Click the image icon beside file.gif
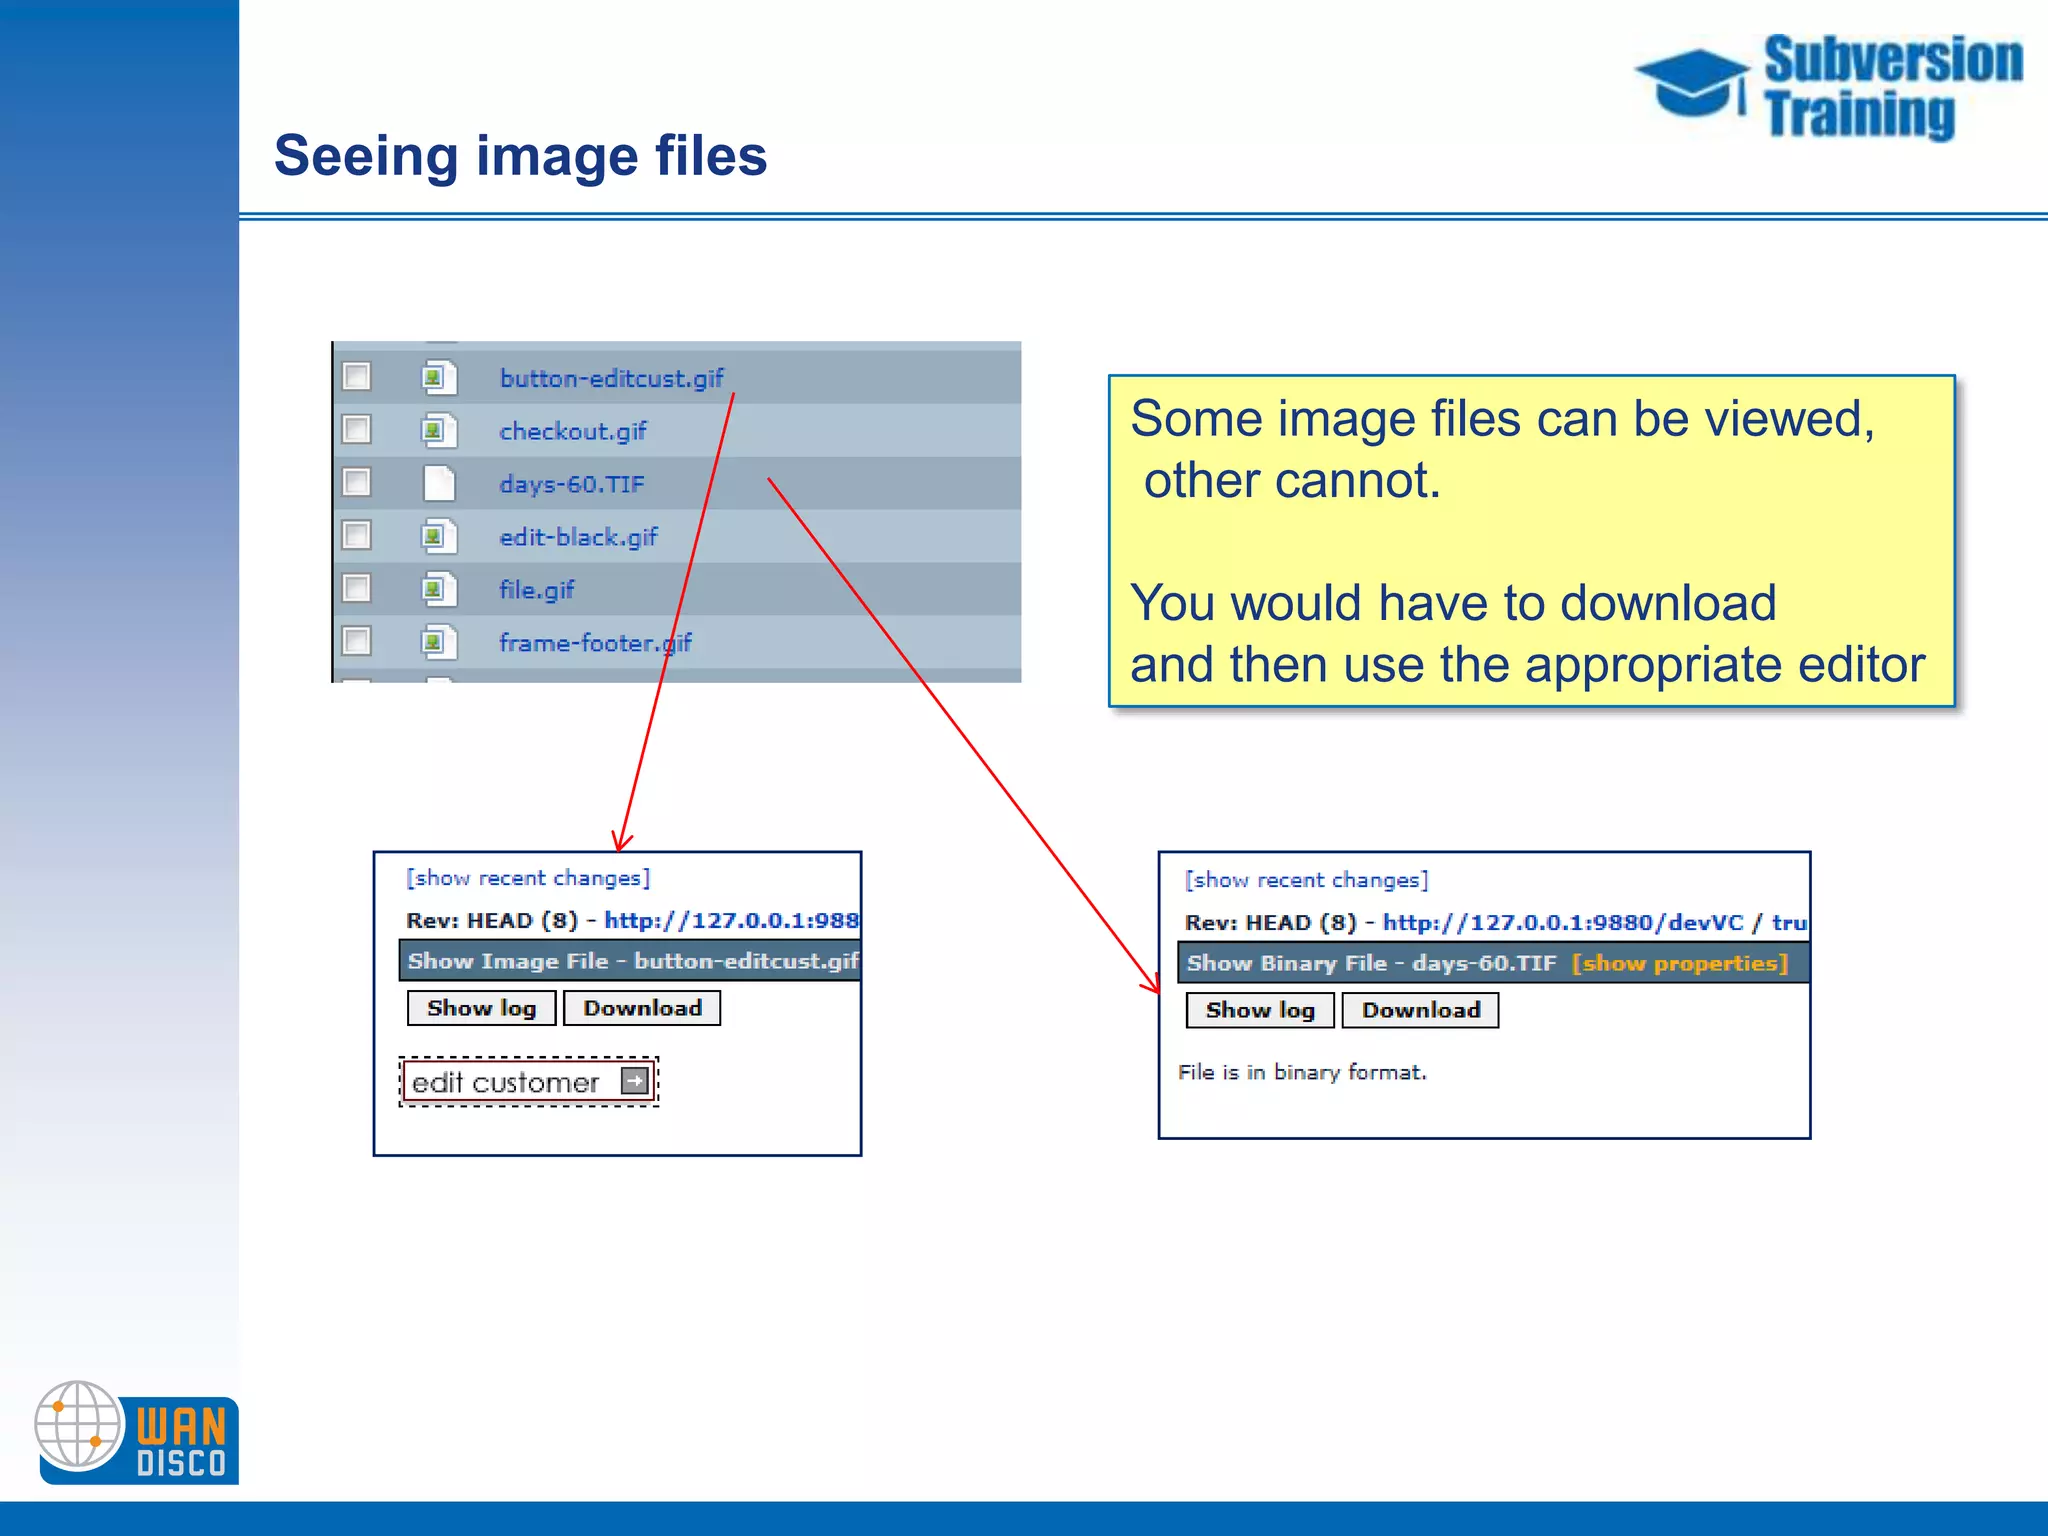The image size is (2048, 1536). (439, 589)
